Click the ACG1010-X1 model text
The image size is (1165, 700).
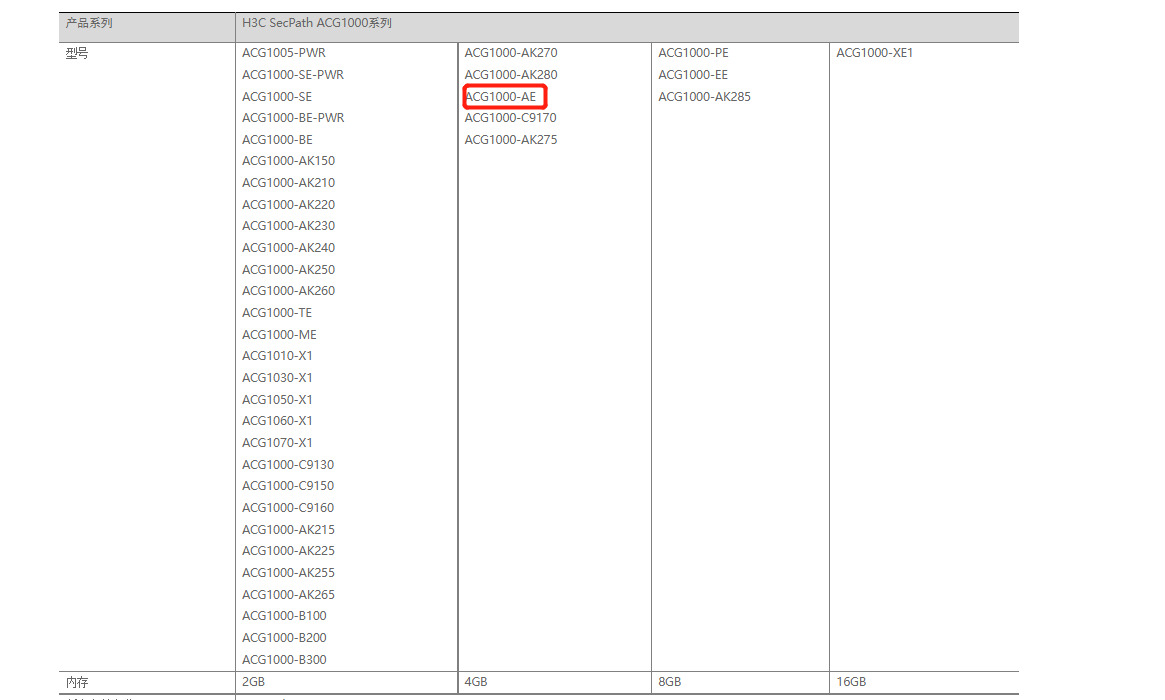(x=277, y=355)
